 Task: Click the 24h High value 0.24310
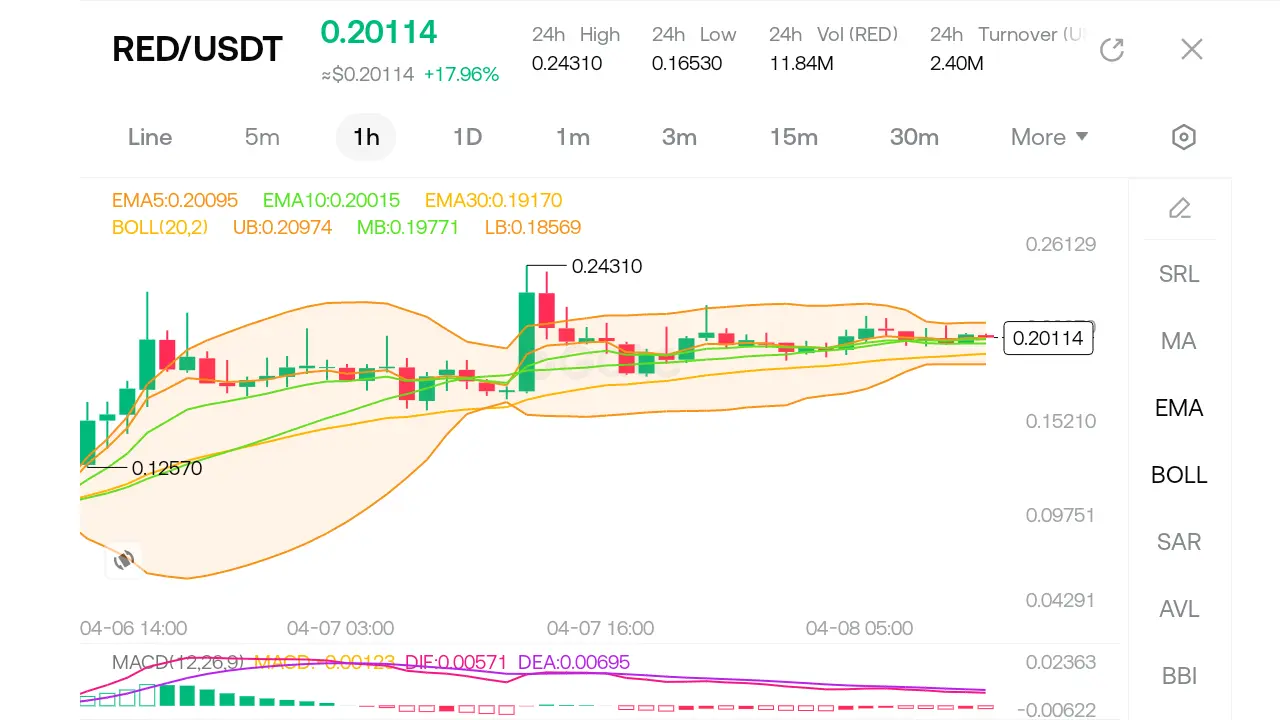click(x=566, y=63)
